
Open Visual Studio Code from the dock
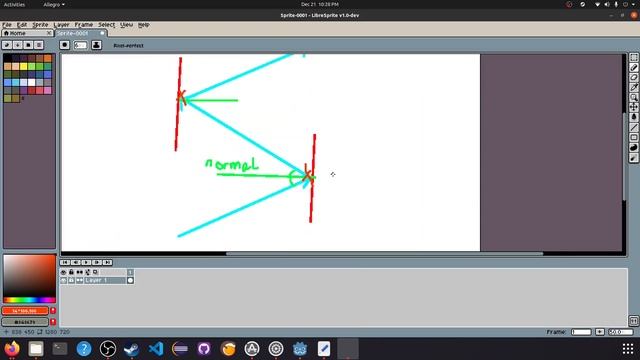coord(156,349)
